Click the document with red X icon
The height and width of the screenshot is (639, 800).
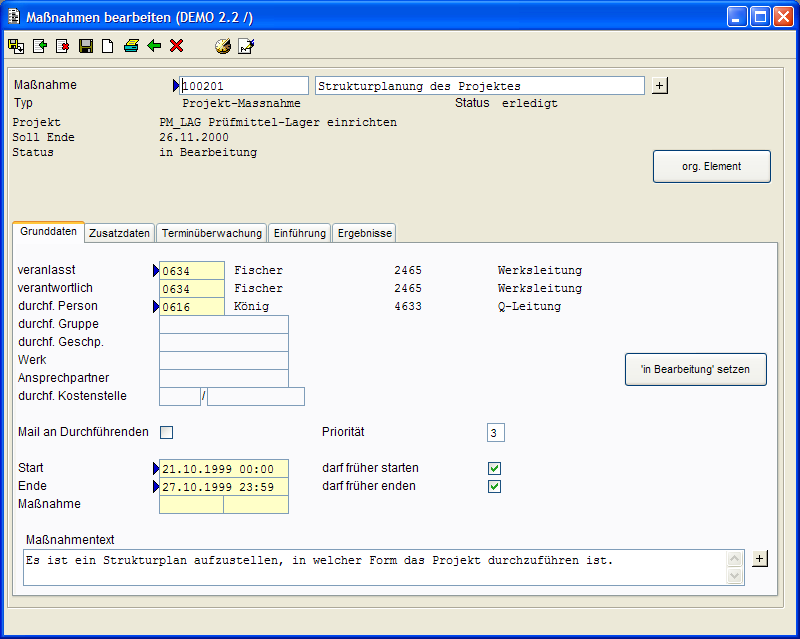[62, 46]
